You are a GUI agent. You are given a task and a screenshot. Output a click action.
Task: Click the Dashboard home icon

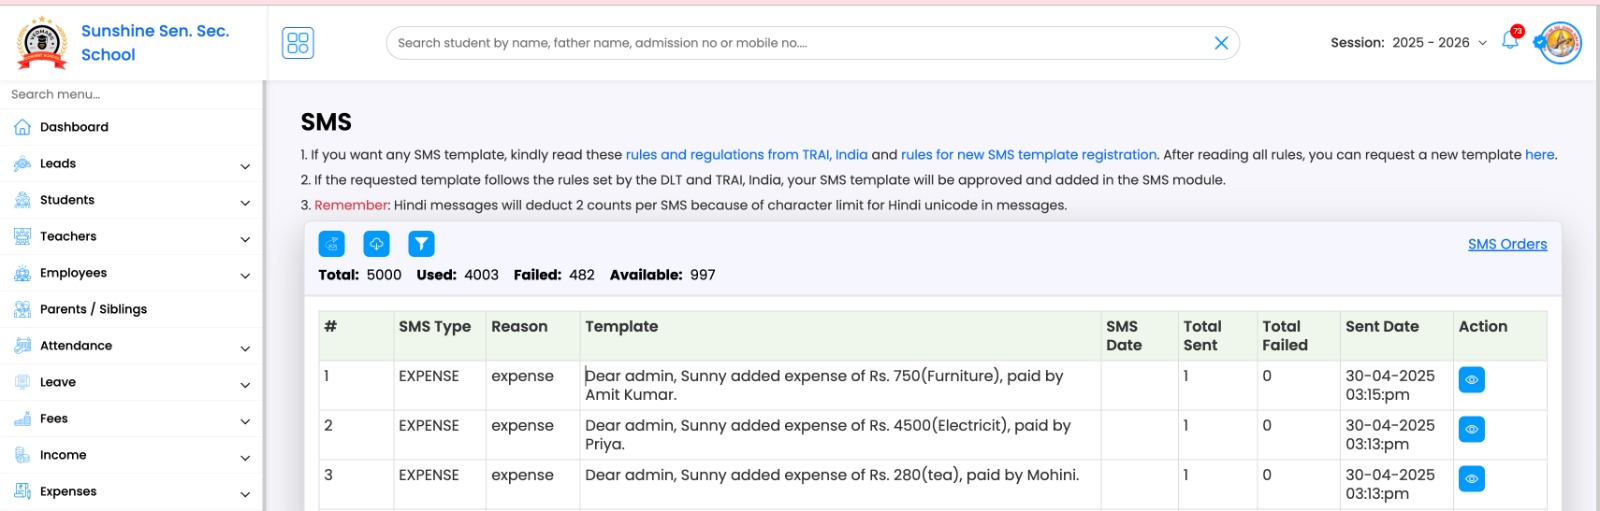[22, 127]
